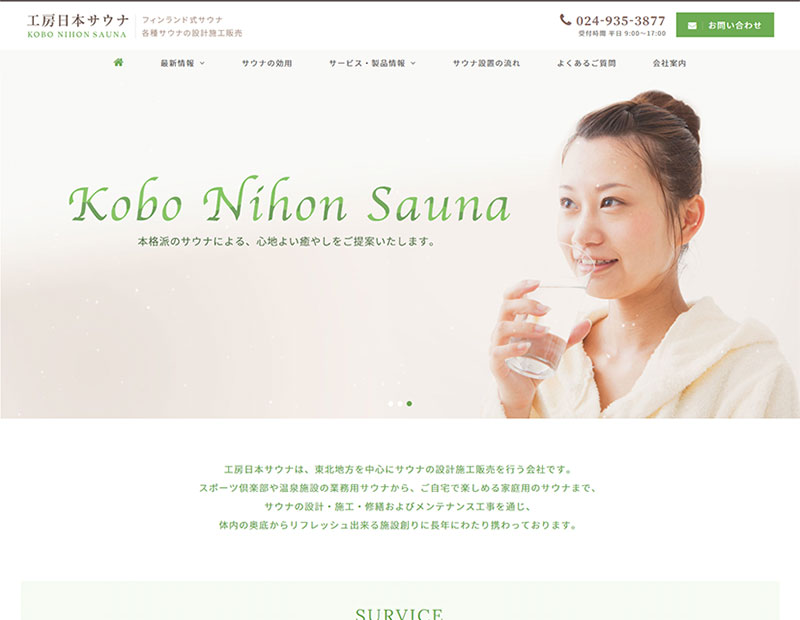This screenshot has height=620, width=800.
Task: Click the Kobo Nihon Sauna hero image
Action: [x=400, y=235]
